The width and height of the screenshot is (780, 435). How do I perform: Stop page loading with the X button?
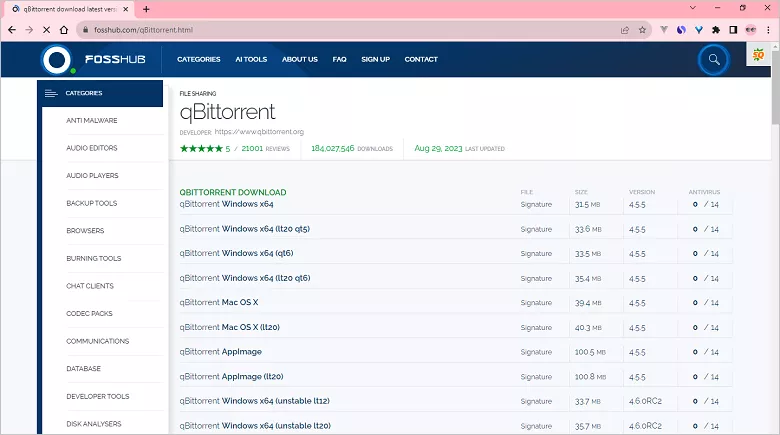click(46, 30)
